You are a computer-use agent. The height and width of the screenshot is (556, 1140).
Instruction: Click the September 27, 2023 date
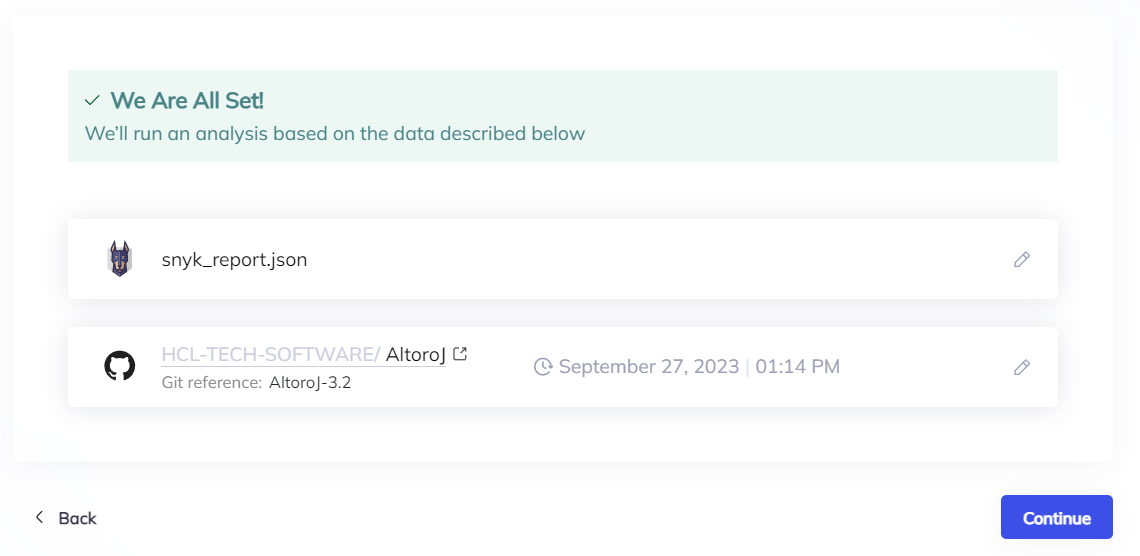coord(649,367)
